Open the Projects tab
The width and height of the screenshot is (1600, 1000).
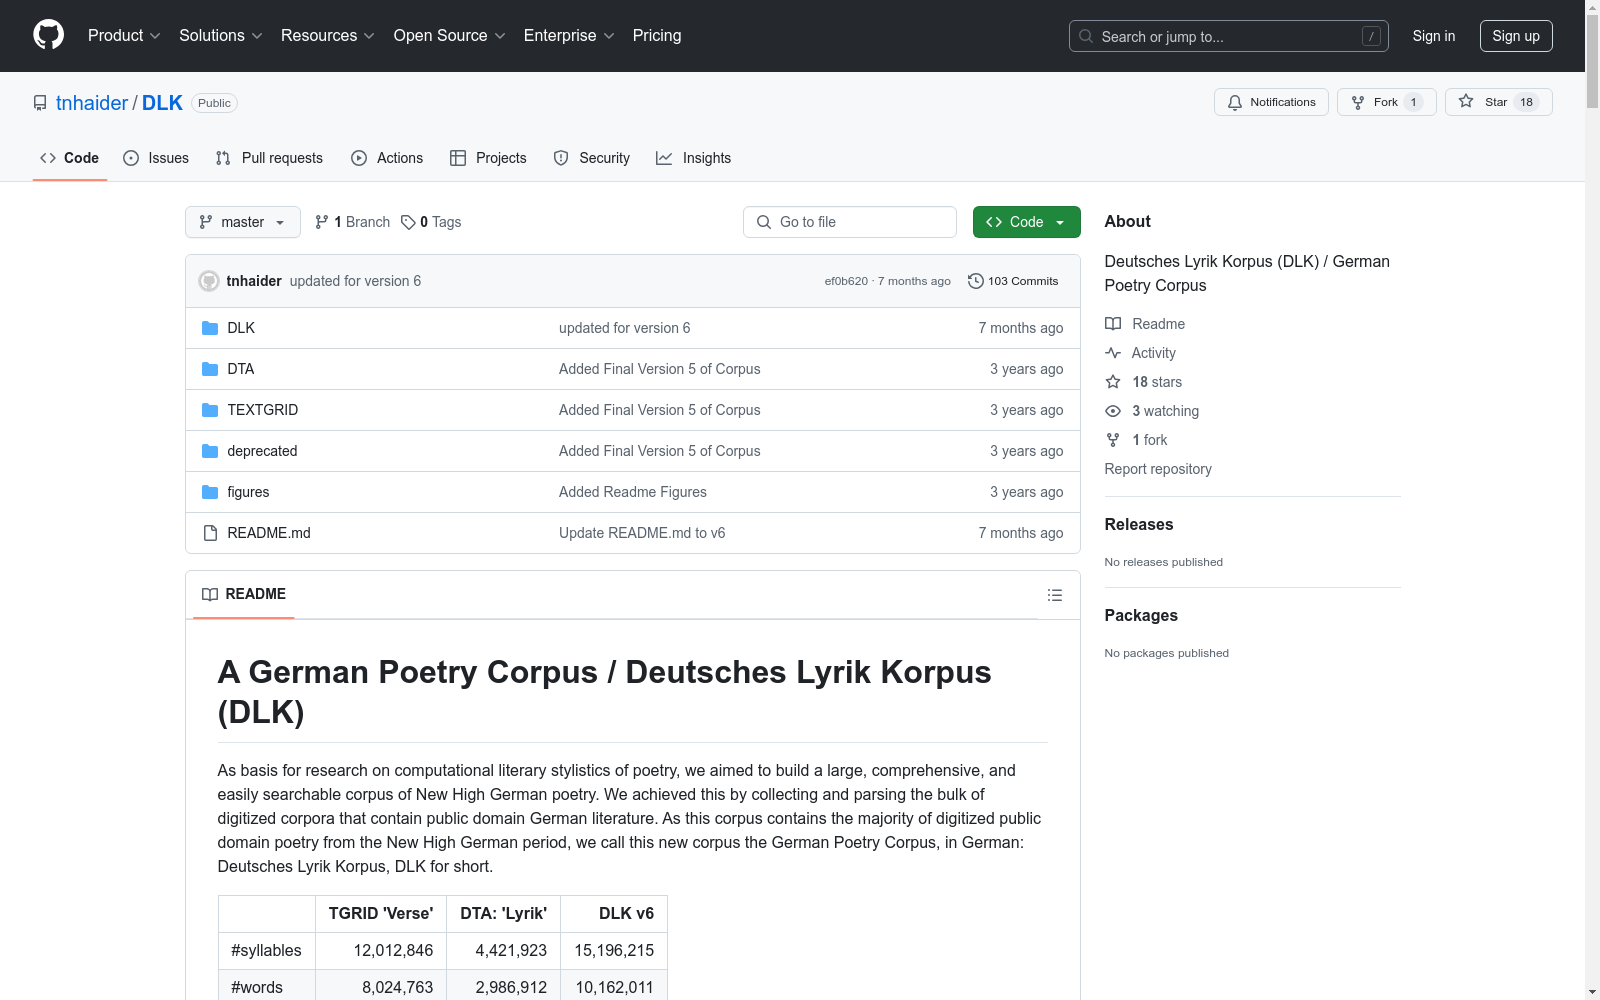point(488,158)
